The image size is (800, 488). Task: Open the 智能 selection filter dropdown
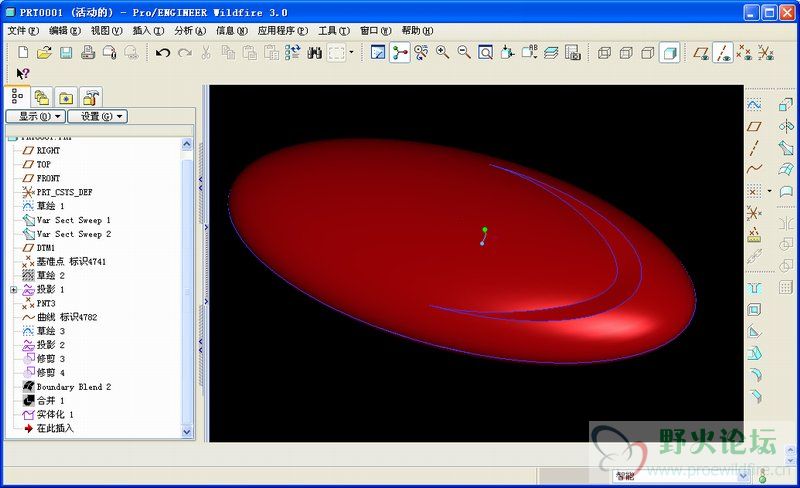(742, 476)
